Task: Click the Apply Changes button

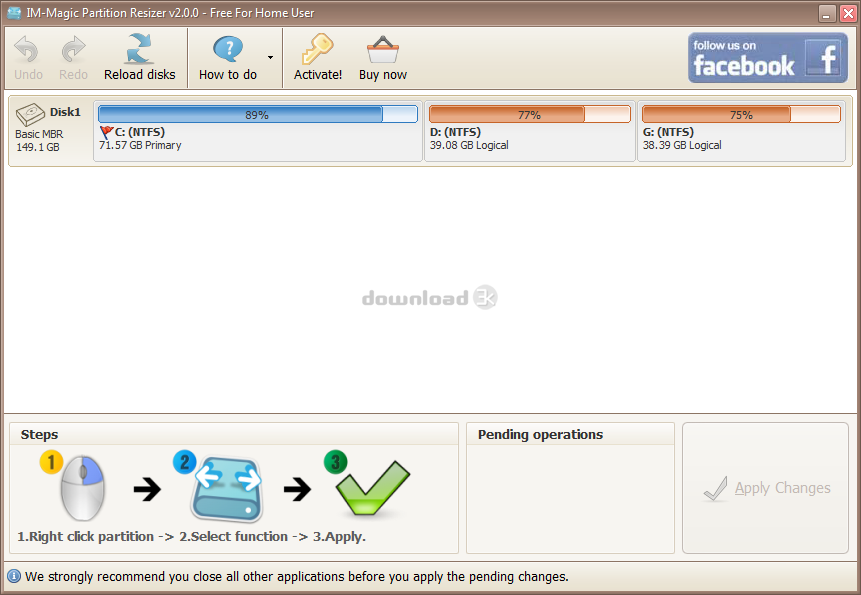Action: [x=765, y=488]
